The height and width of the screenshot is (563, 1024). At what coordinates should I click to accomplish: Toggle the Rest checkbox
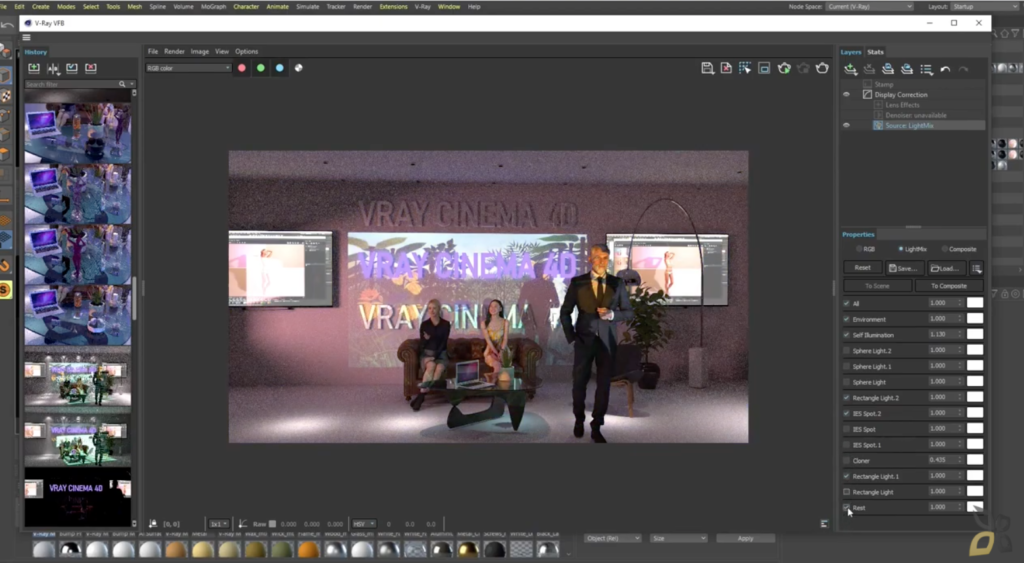(x=847, y=507)
